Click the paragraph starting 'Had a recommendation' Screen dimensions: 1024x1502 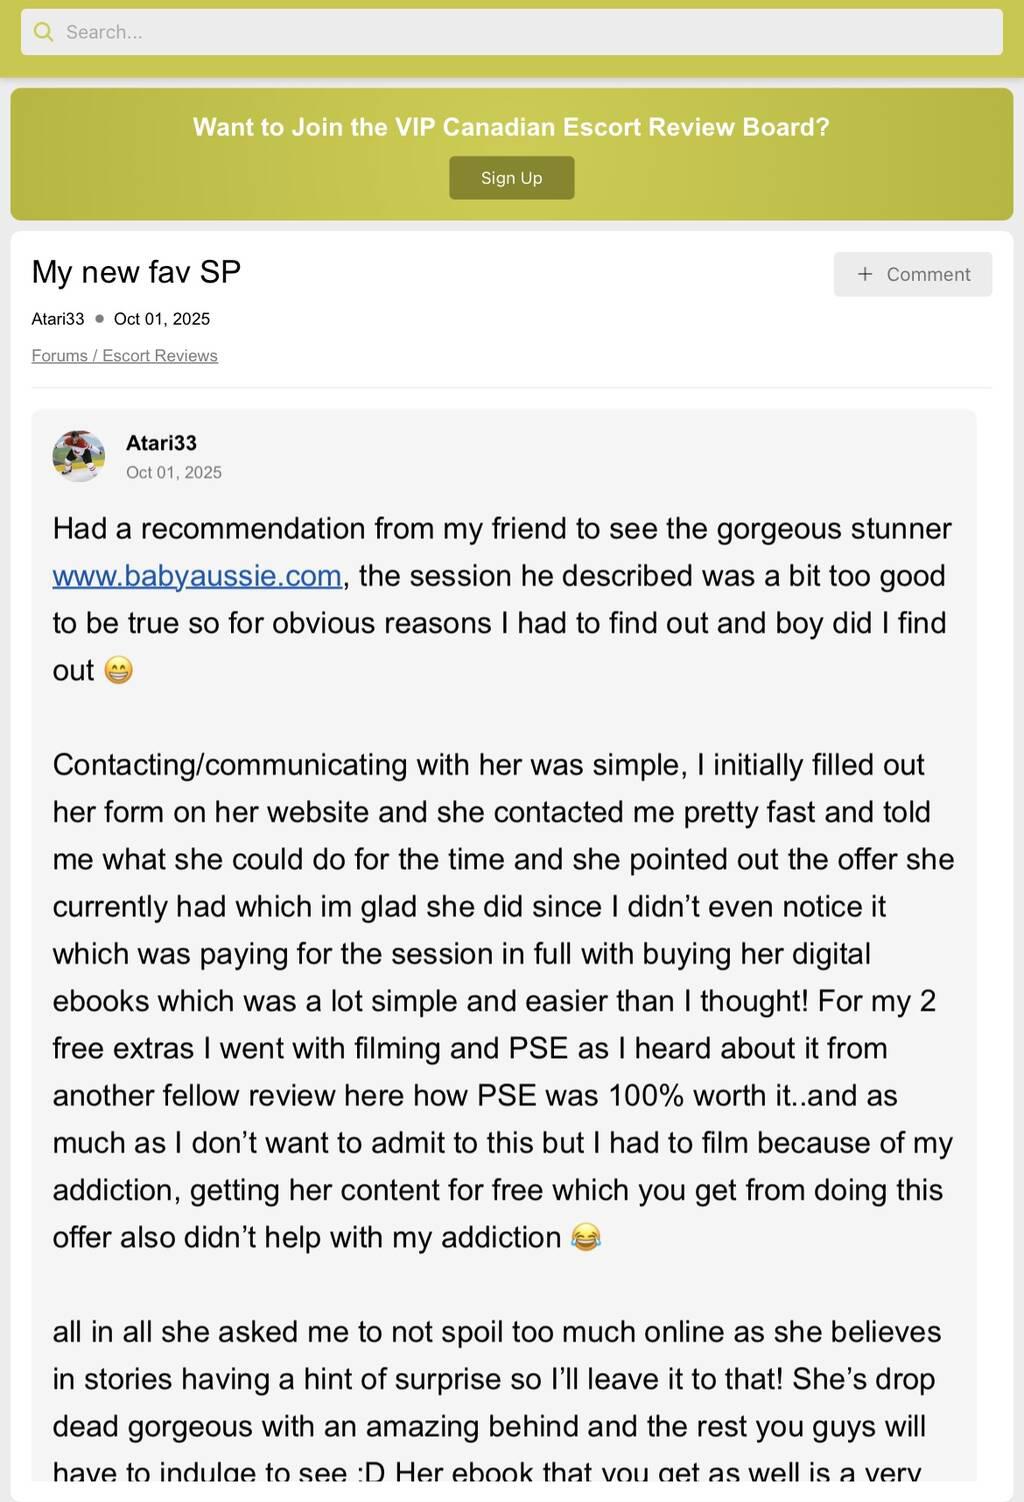[x=501, y=599]
